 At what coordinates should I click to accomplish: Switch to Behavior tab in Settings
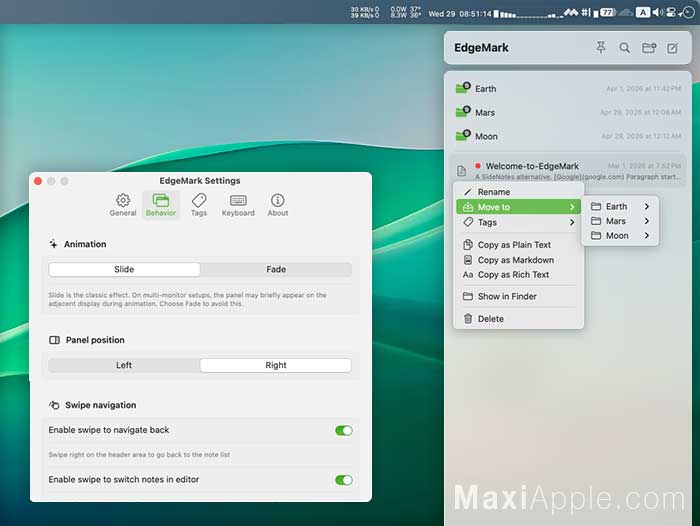pyautogui.click(x=161, y=205)
